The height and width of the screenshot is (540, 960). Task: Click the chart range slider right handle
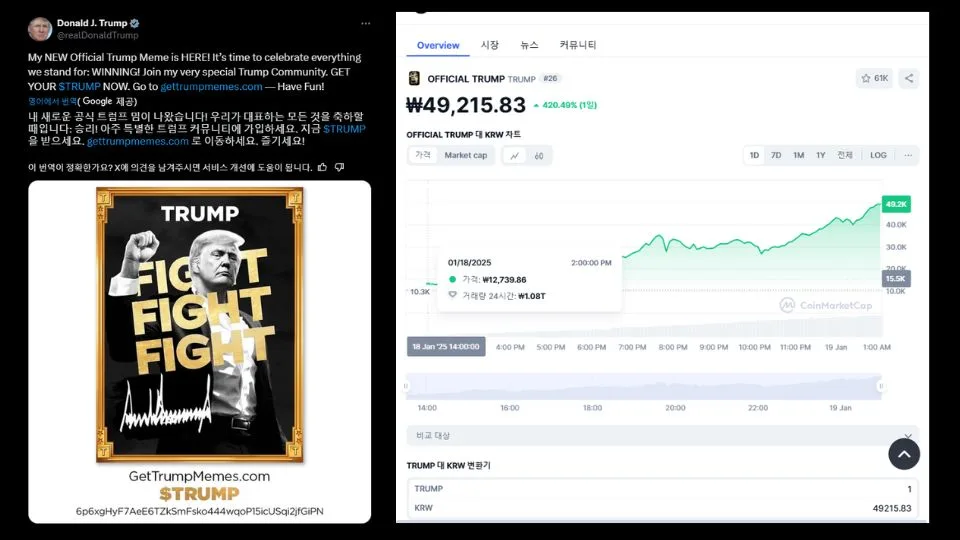(x=881, y=386)
